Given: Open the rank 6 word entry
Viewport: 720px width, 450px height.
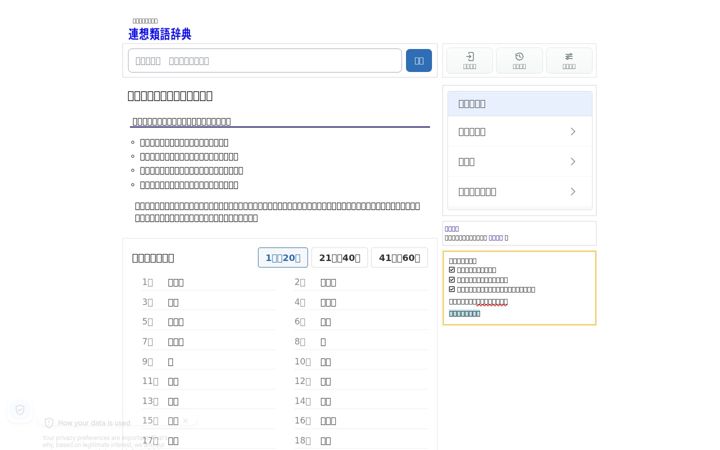Looking at the screenshot, I should coord(326,322).
